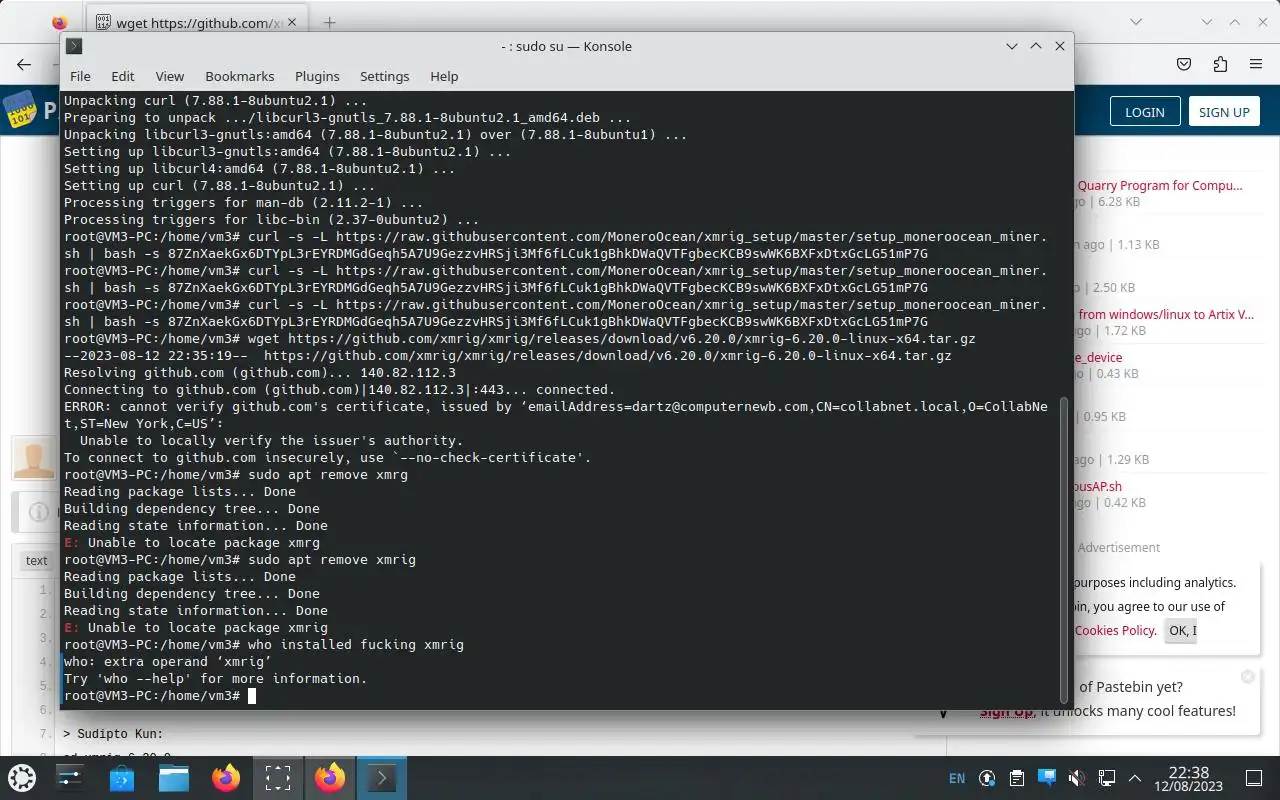This screenshot has width=1280, height=800.
Task: Click the Advertisement label on Pastebin sidebar
Action: pyautogui.click(x=1119, y=547)
